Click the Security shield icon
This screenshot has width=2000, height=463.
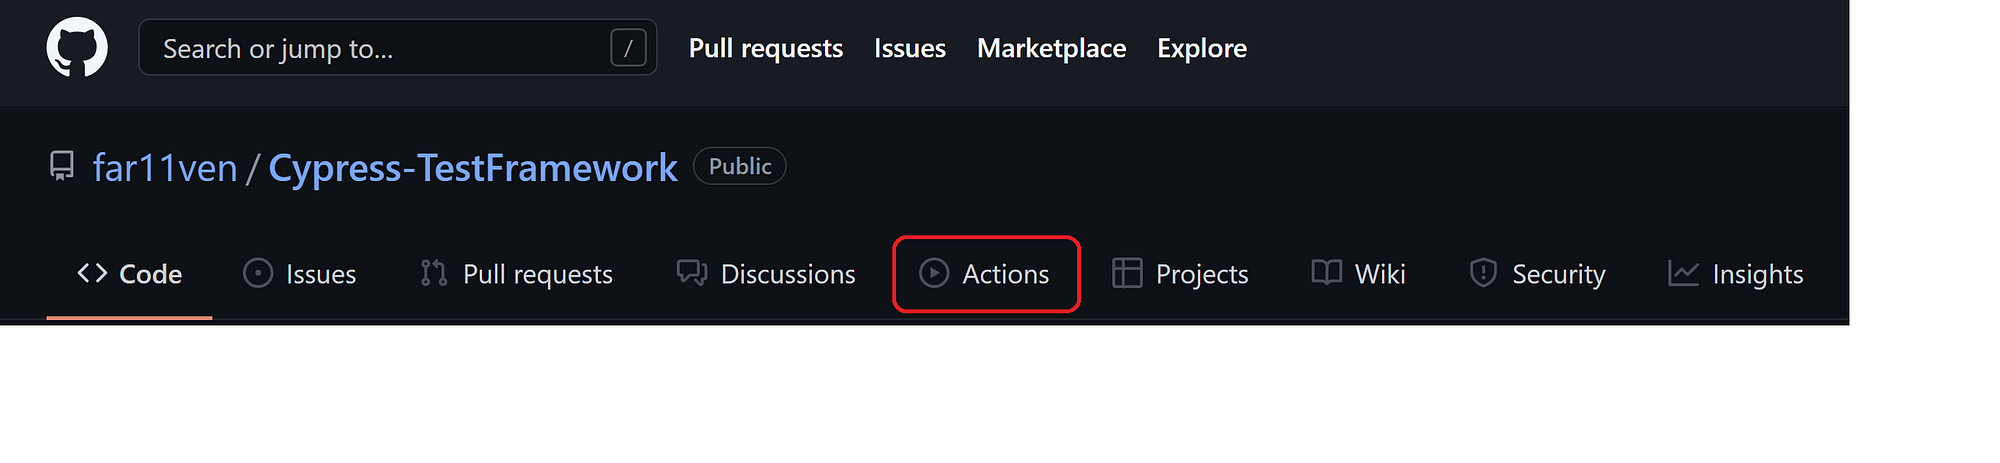click(1483, 273)
